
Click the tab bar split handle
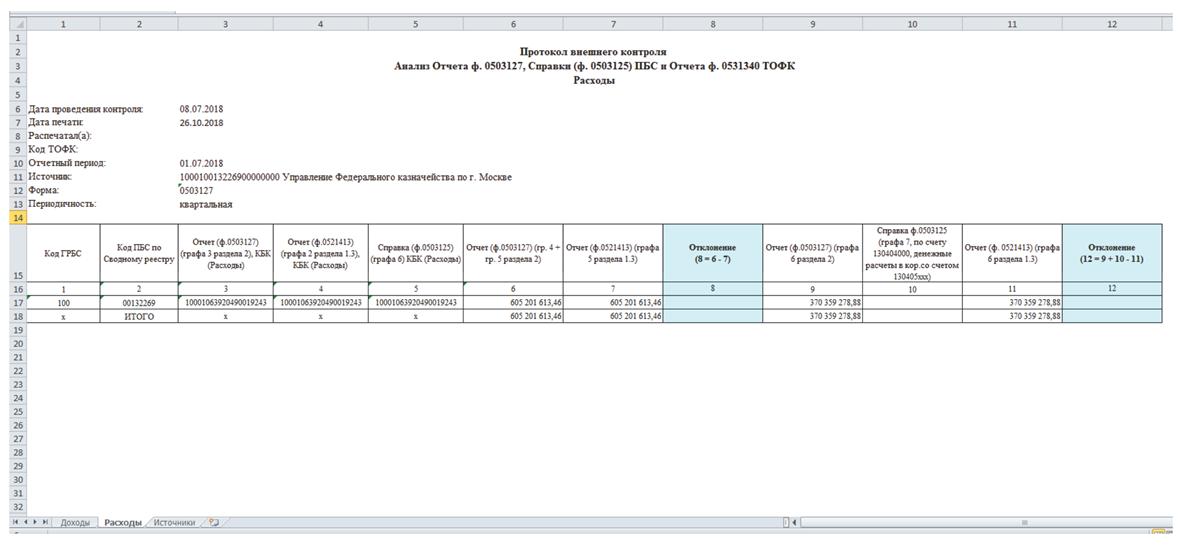(x=787, y=522)
